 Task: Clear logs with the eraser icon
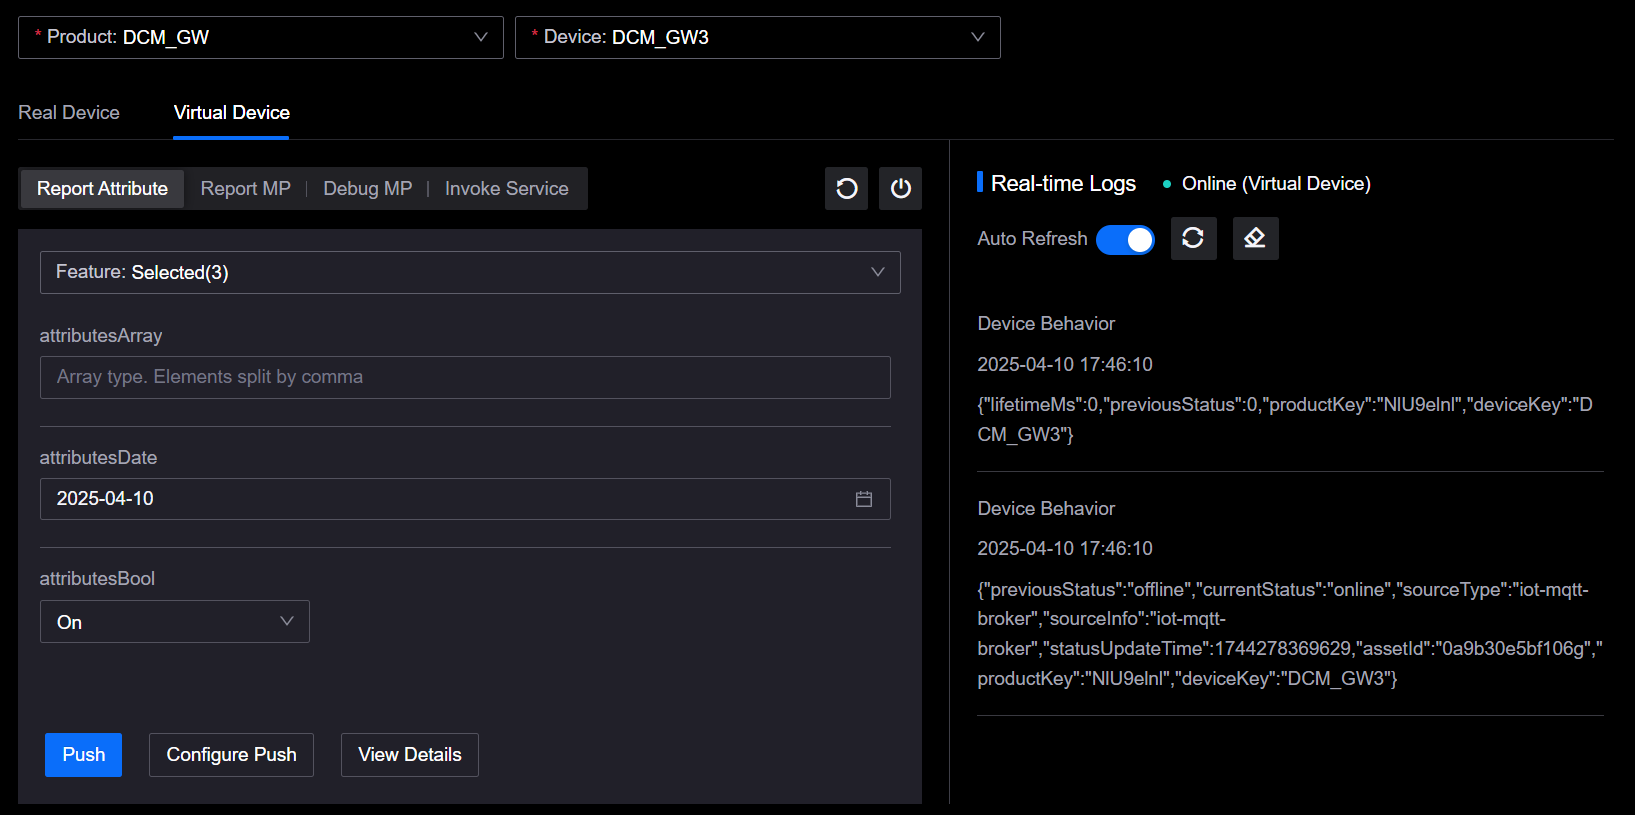1255,238
